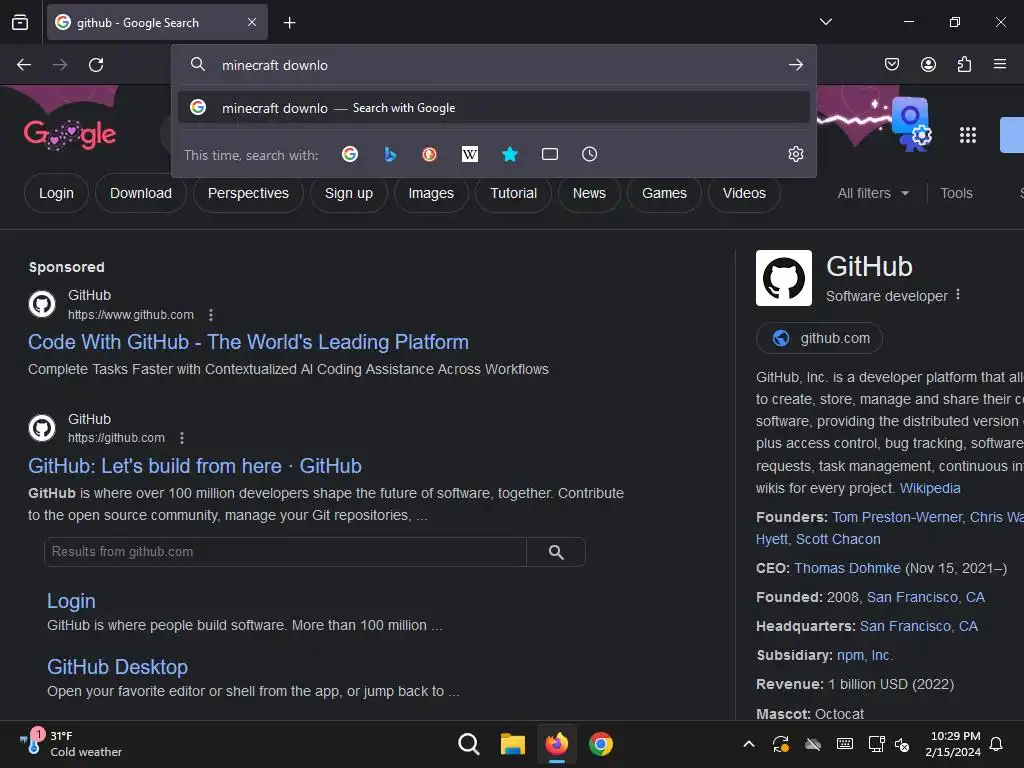1024x768 pixels.
Task: Open the Tom Preston-Werner founder link
Action: [897, 517]
